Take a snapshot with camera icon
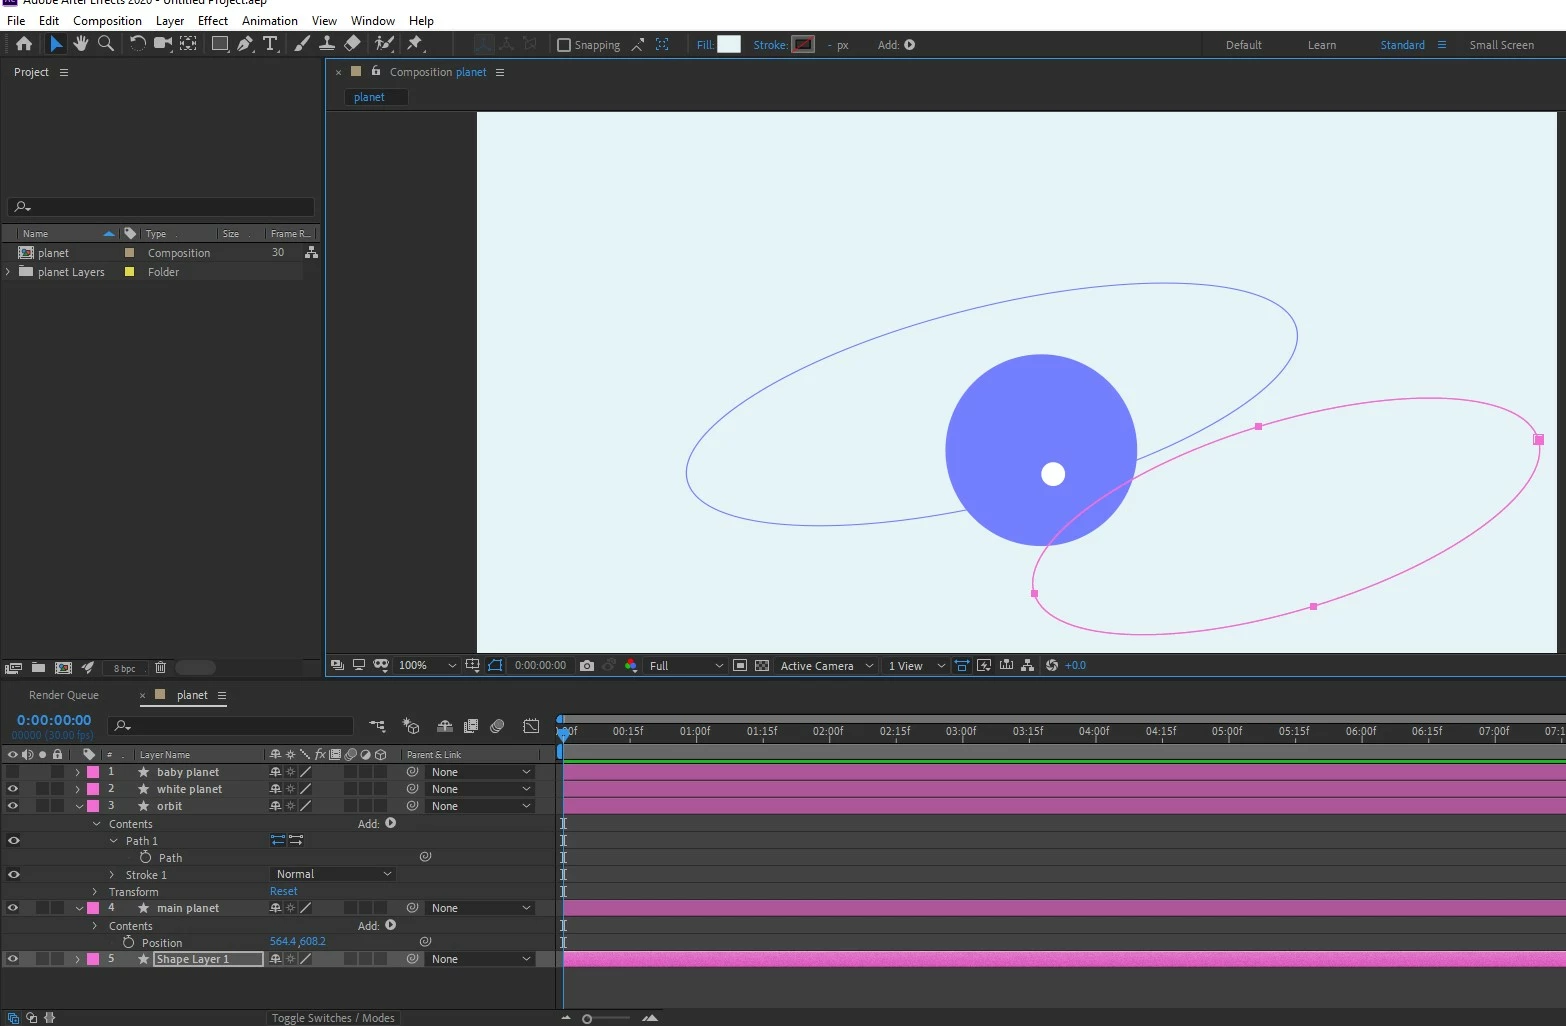Image resolution: width=1566 pixels, height=1026 pixels. pyautogui.click(x=587, y=665)
